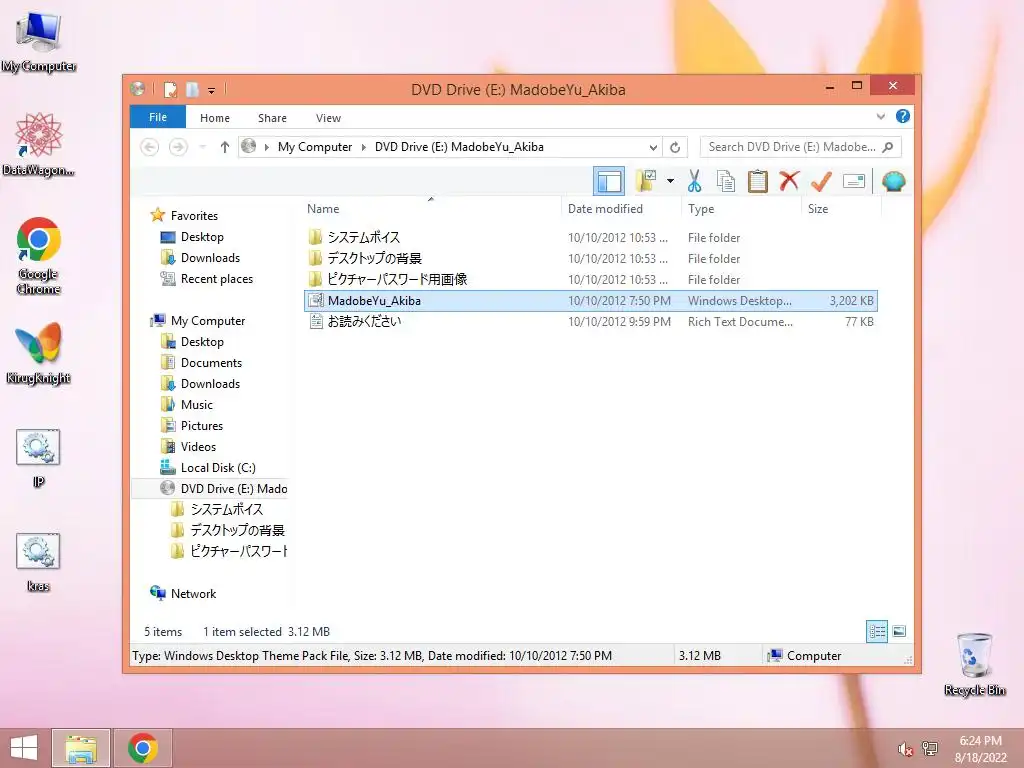The width and height of the screenshot is (1024, 768).
Task: Click the Back navigation arrow
Action: point(150,147)
